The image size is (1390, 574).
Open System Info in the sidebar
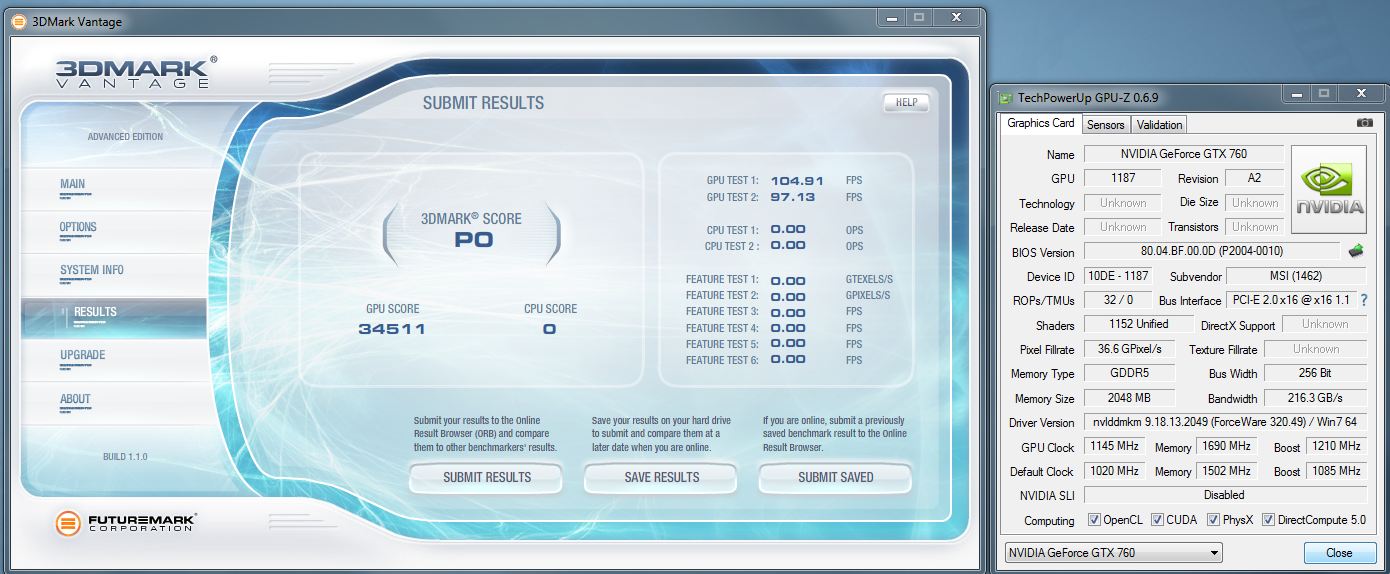click(92, 270)
